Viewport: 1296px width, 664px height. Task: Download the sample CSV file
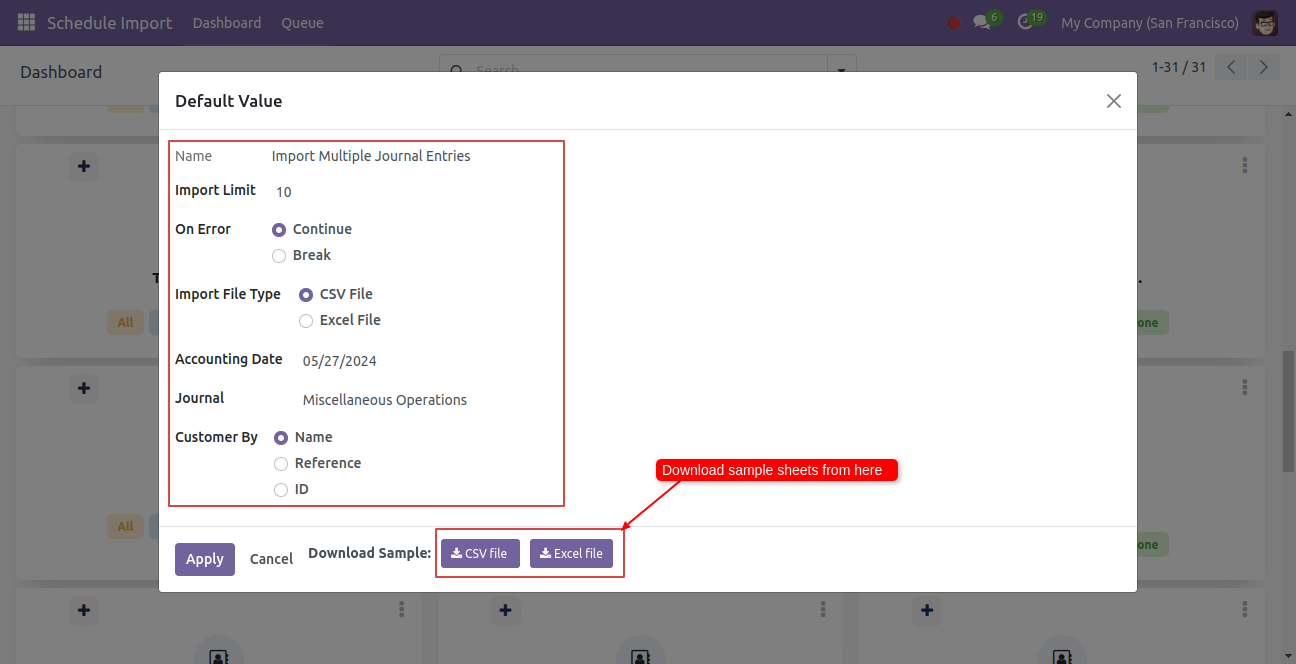click(480, 553)
